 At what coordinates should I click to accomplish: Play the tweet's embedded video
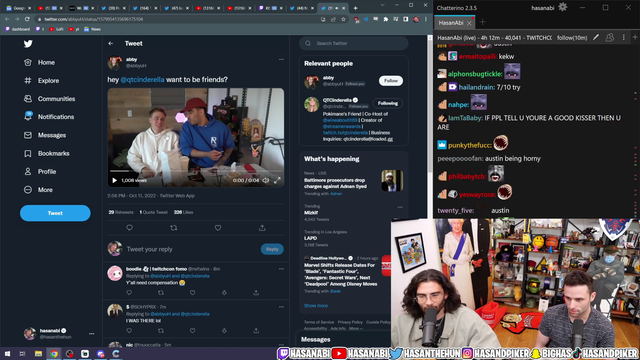click(x=115, y=180)
